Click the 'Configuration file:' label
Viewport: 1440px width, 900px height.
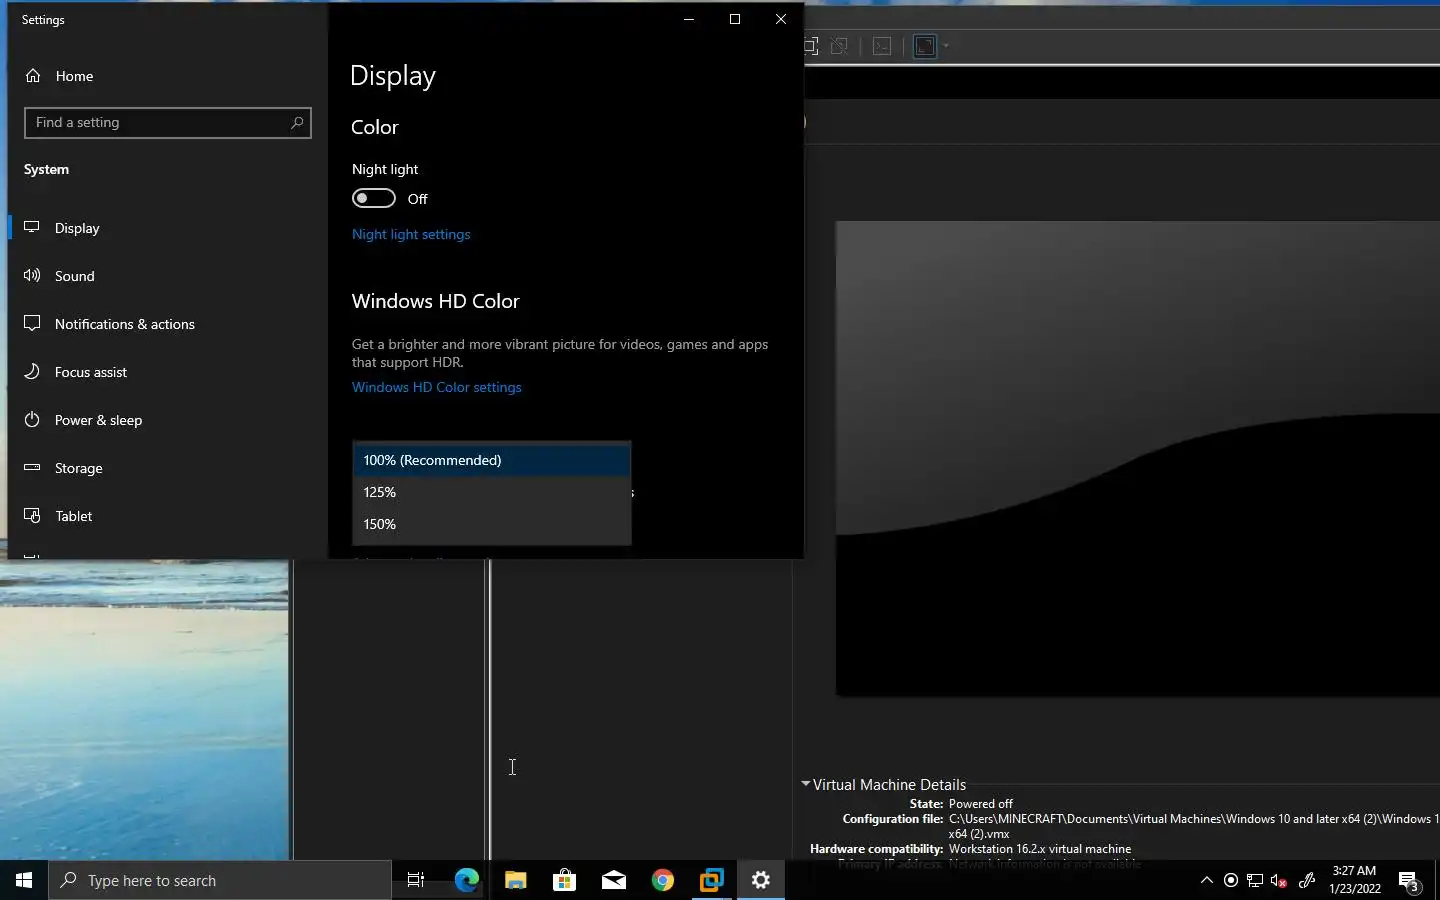pos(892,819)
